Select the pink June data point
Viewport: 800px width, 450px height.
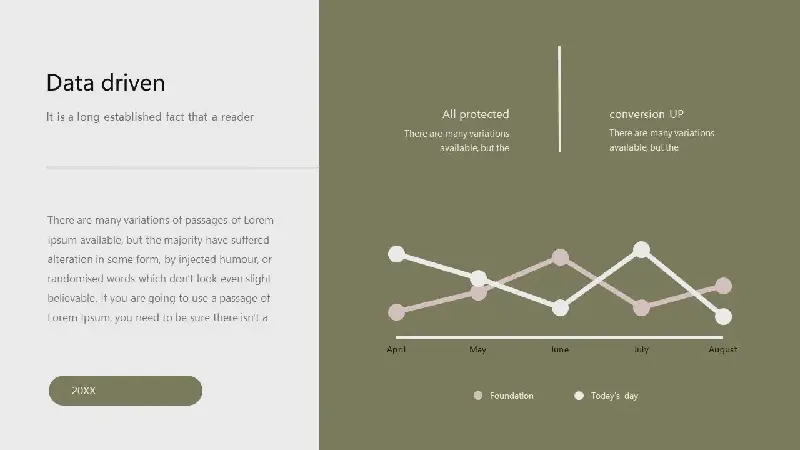(x=560, y=258)
